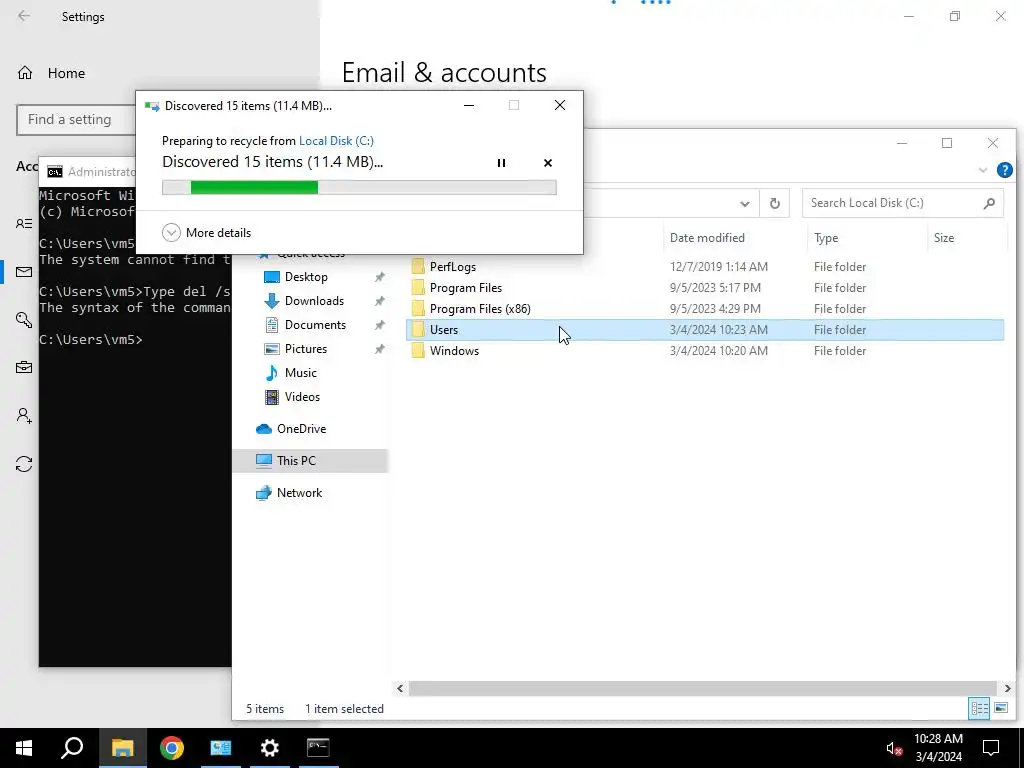
Task: Open address bar history dropdown
Action: click(x=744, y=204)
